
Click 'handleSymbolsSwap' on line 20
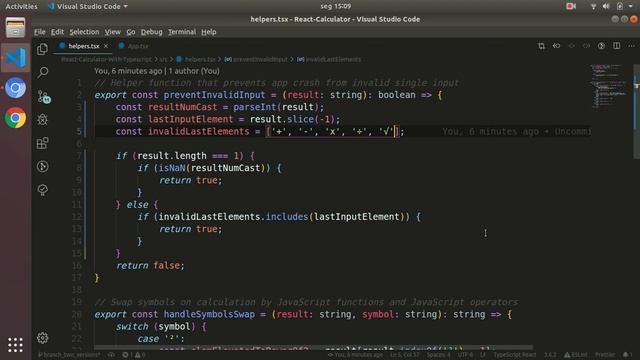click(x=209, y=314)
